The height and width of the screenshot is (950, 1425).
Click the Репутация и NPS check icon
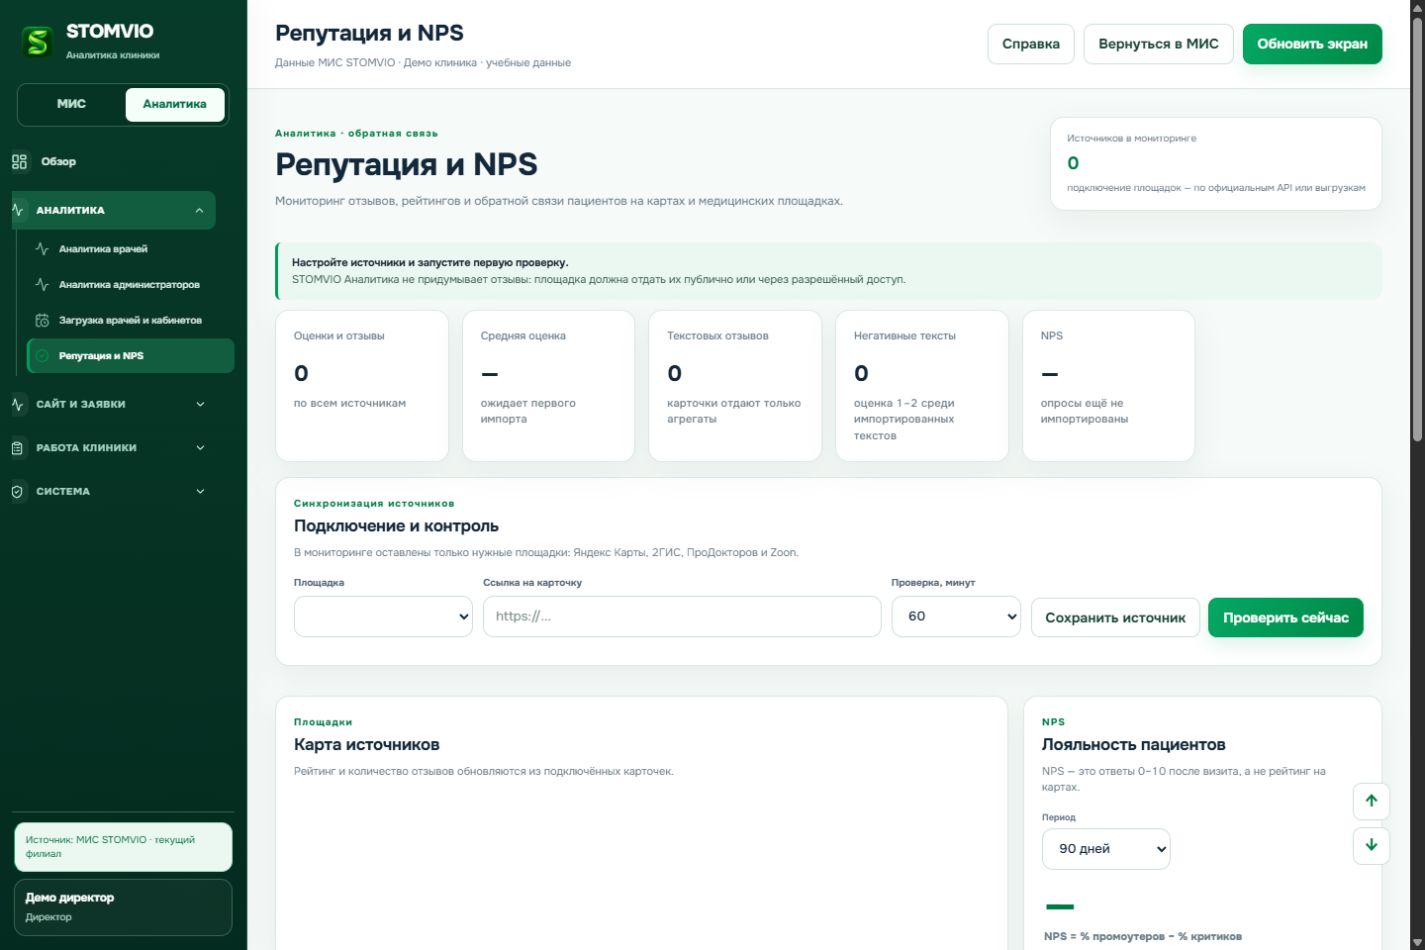pyautogui.click(x=42, y=356)
